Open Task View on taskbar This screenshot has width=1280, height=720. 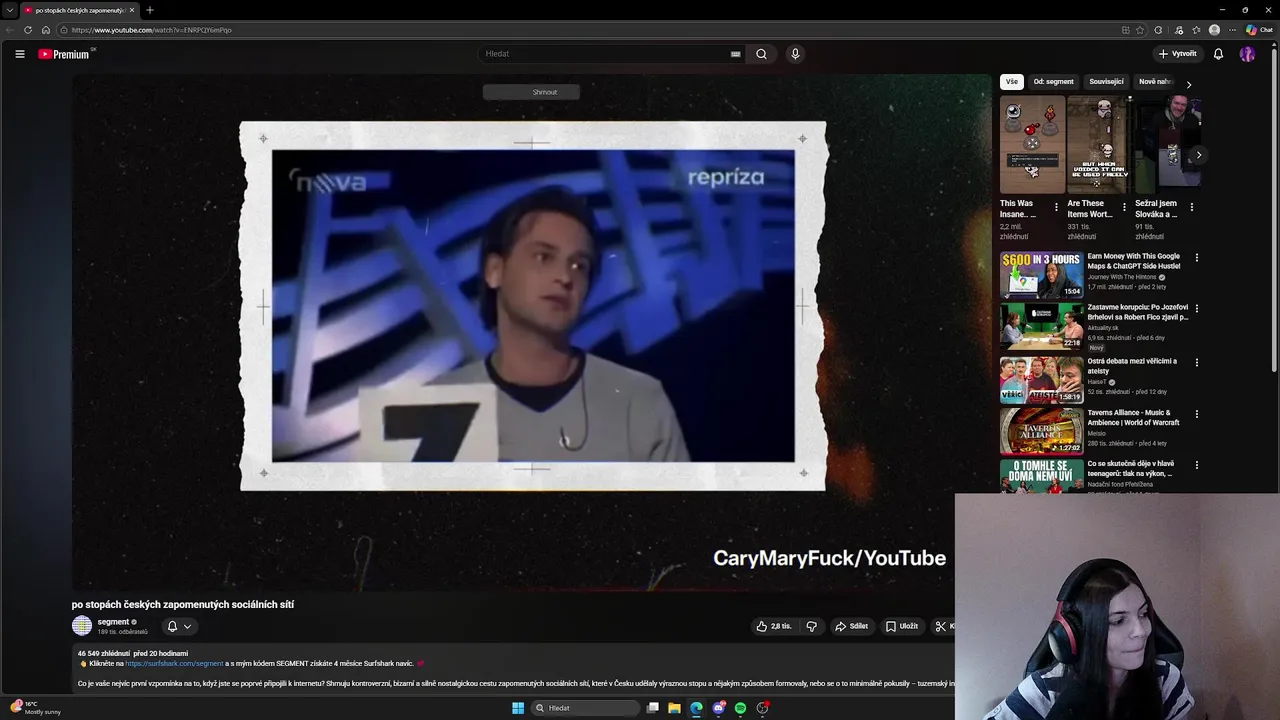pos(652,708)
